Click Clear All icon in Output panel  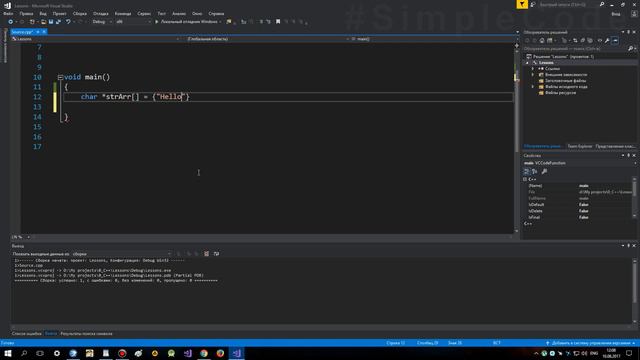coord(207,254)
